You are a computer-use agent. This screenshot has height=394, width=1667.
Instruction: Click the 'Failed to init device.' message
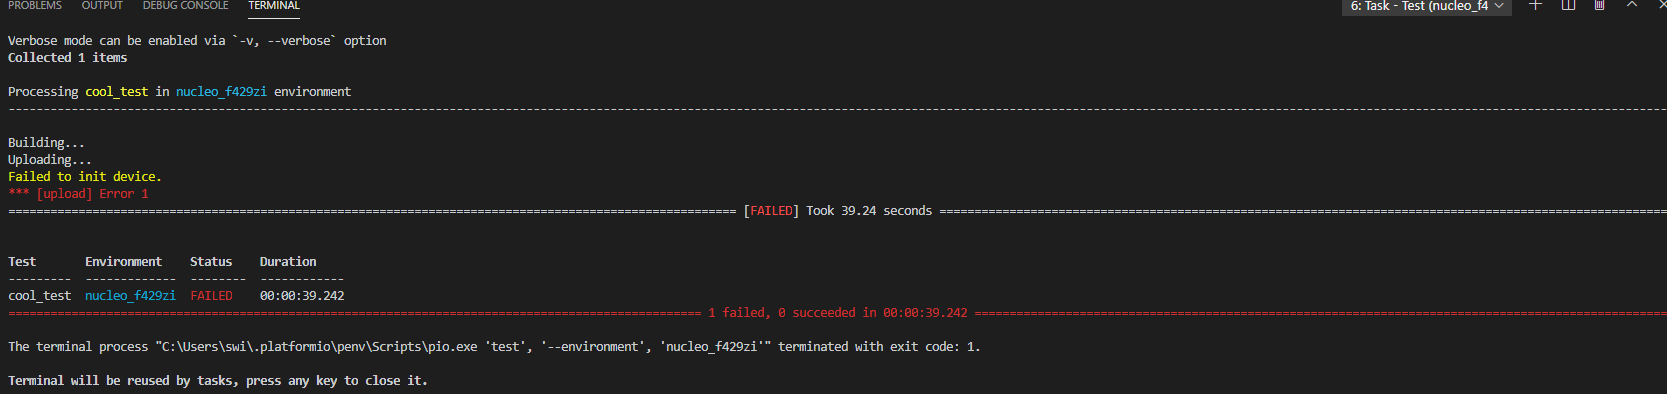click(85, 176)
